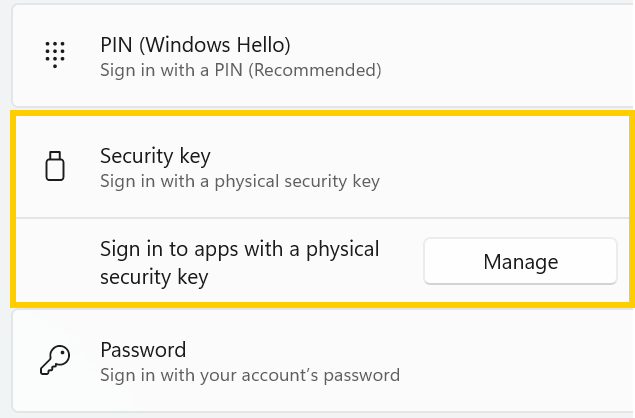Click empty space left of "Sign in to apps" text

[55, 262]
